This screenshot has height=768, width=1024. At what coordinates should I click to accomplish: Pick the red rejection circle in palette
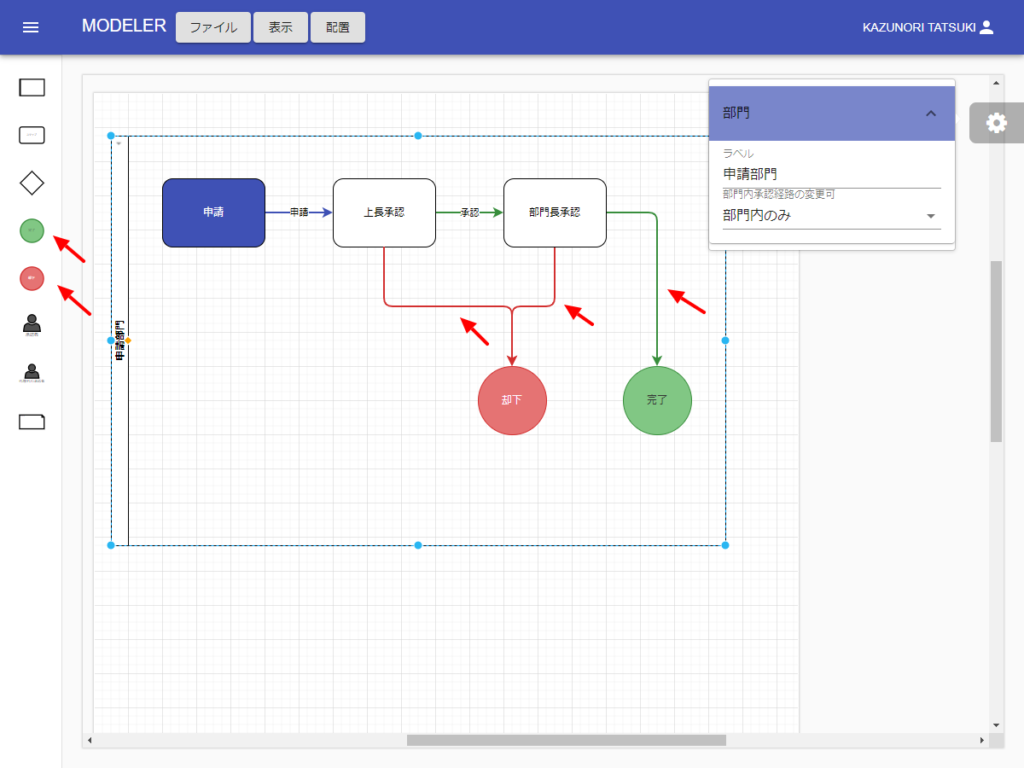click(x=32, y=278)
